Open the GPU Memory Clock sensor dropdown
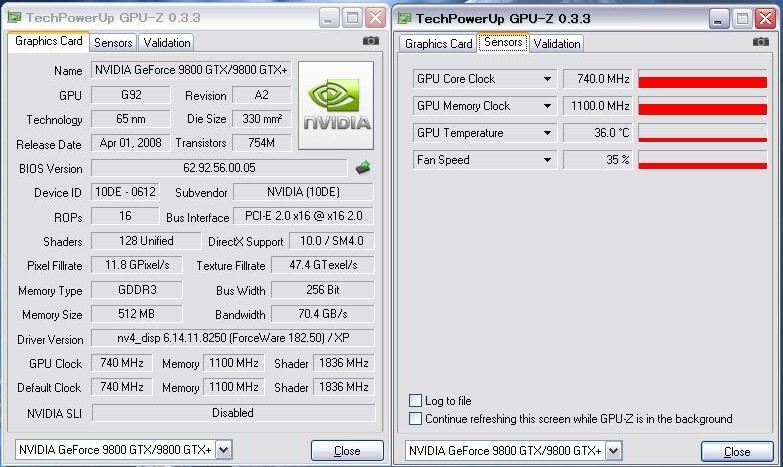Viewport: 783px width, 467px height. pyautogui.click(x=547, y=106)
